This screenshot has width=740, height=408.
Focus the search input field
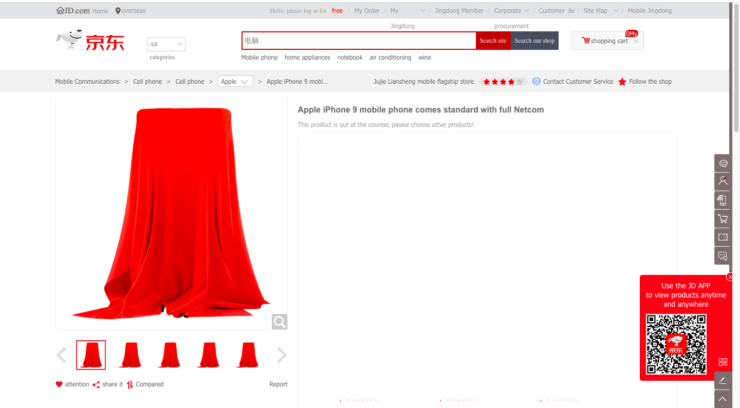359,41
